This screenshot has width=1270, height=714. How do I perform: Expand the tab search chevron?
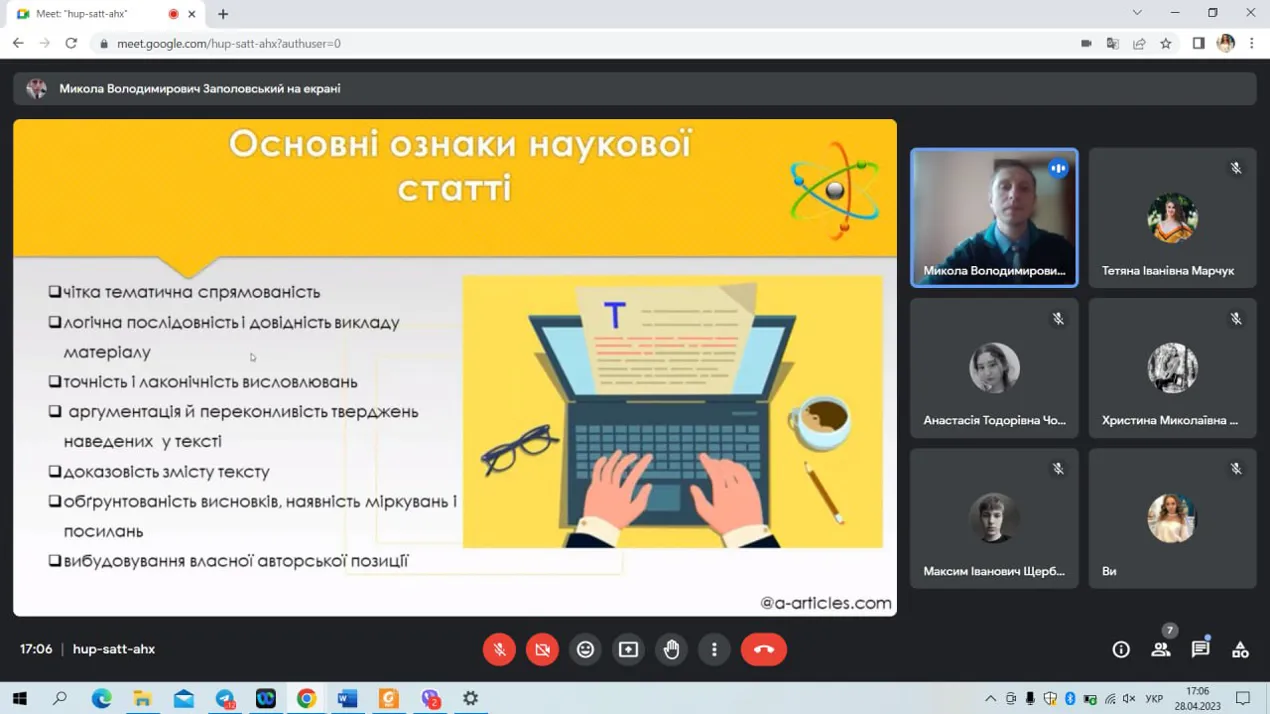point(1137,13)
